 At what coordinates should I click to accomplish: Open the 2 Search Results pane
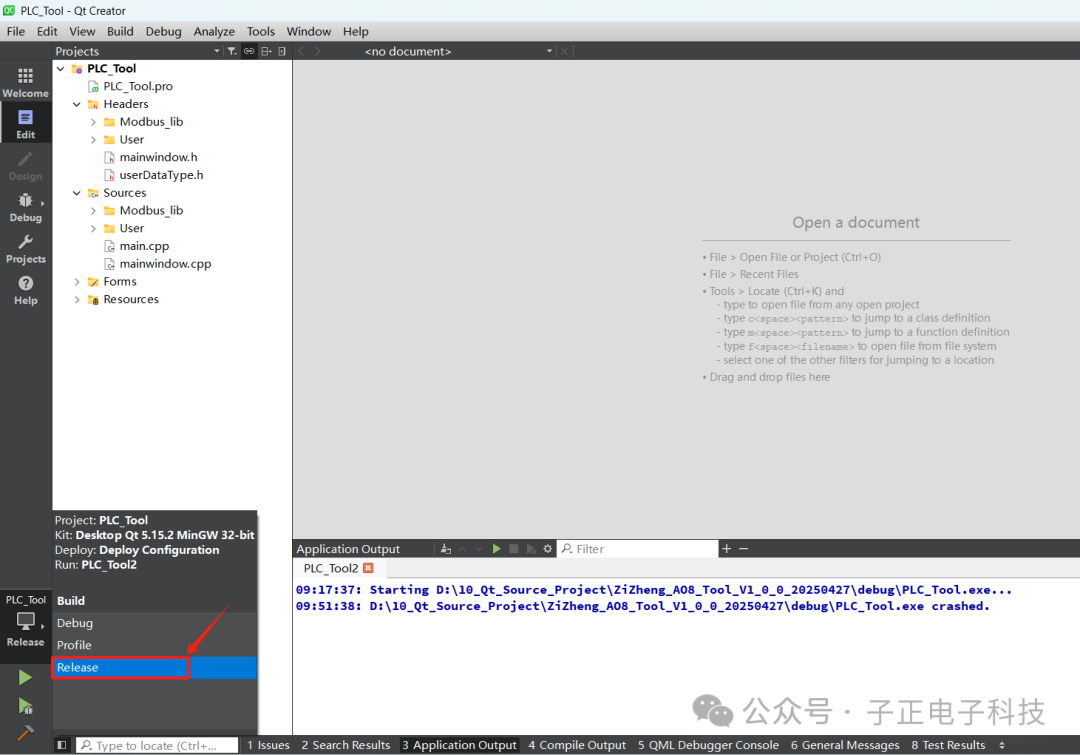346,745
